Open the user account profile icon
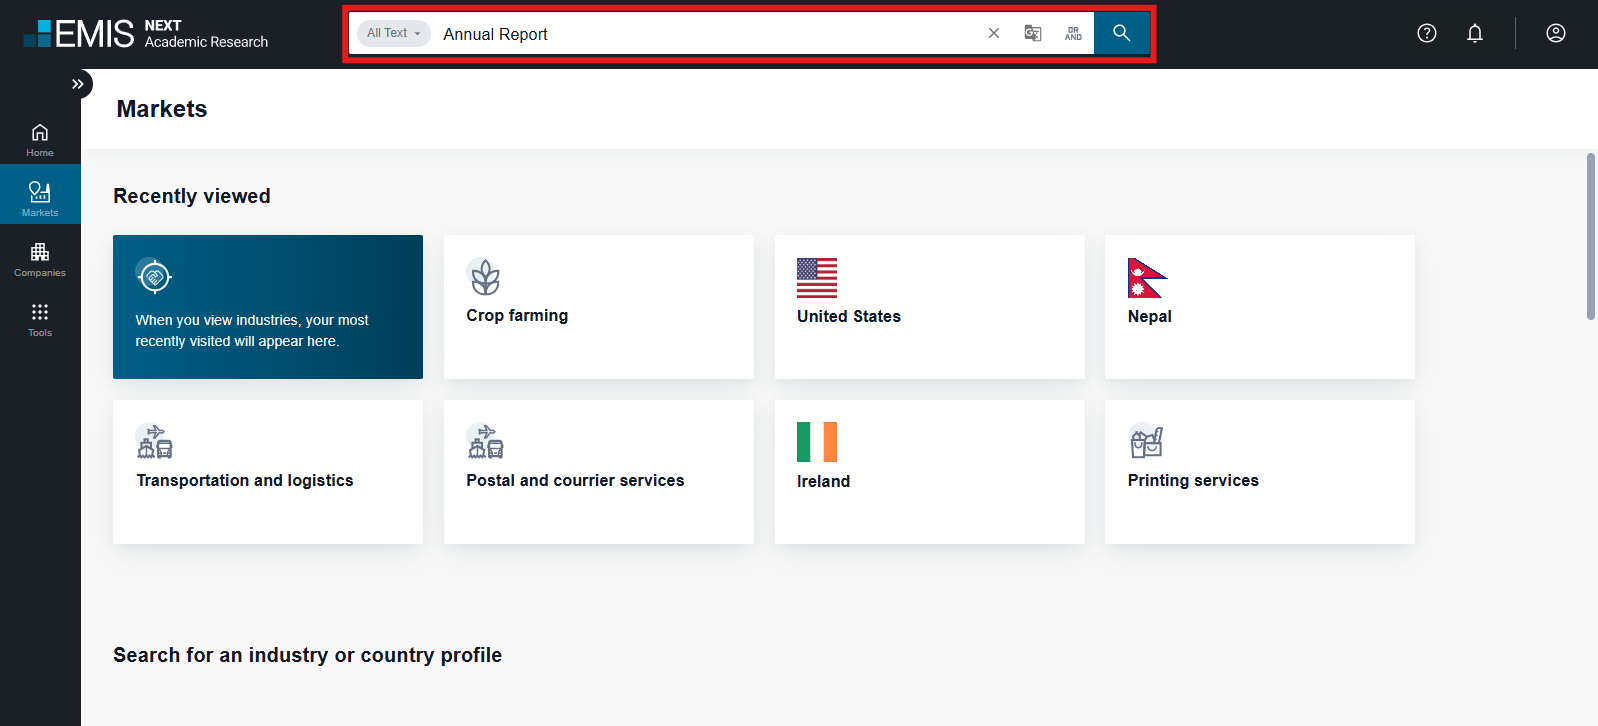The width and height of the screenshot is (1598, 726). tap(1556, 33)
